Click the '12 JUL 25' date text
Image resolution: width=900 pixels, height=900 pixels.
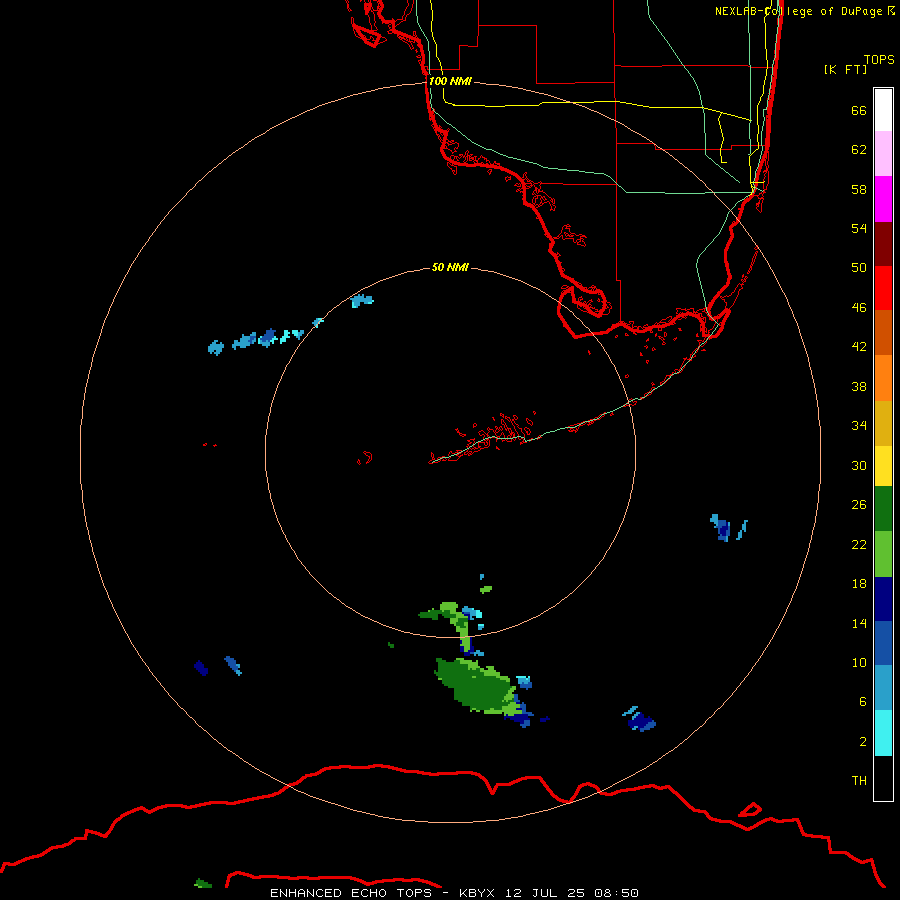click(544, 893)
